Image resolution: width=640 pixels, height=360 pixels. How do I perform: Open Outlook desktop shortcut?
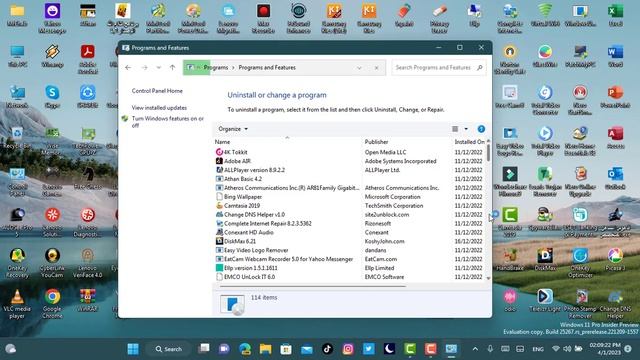pos(615,179)
